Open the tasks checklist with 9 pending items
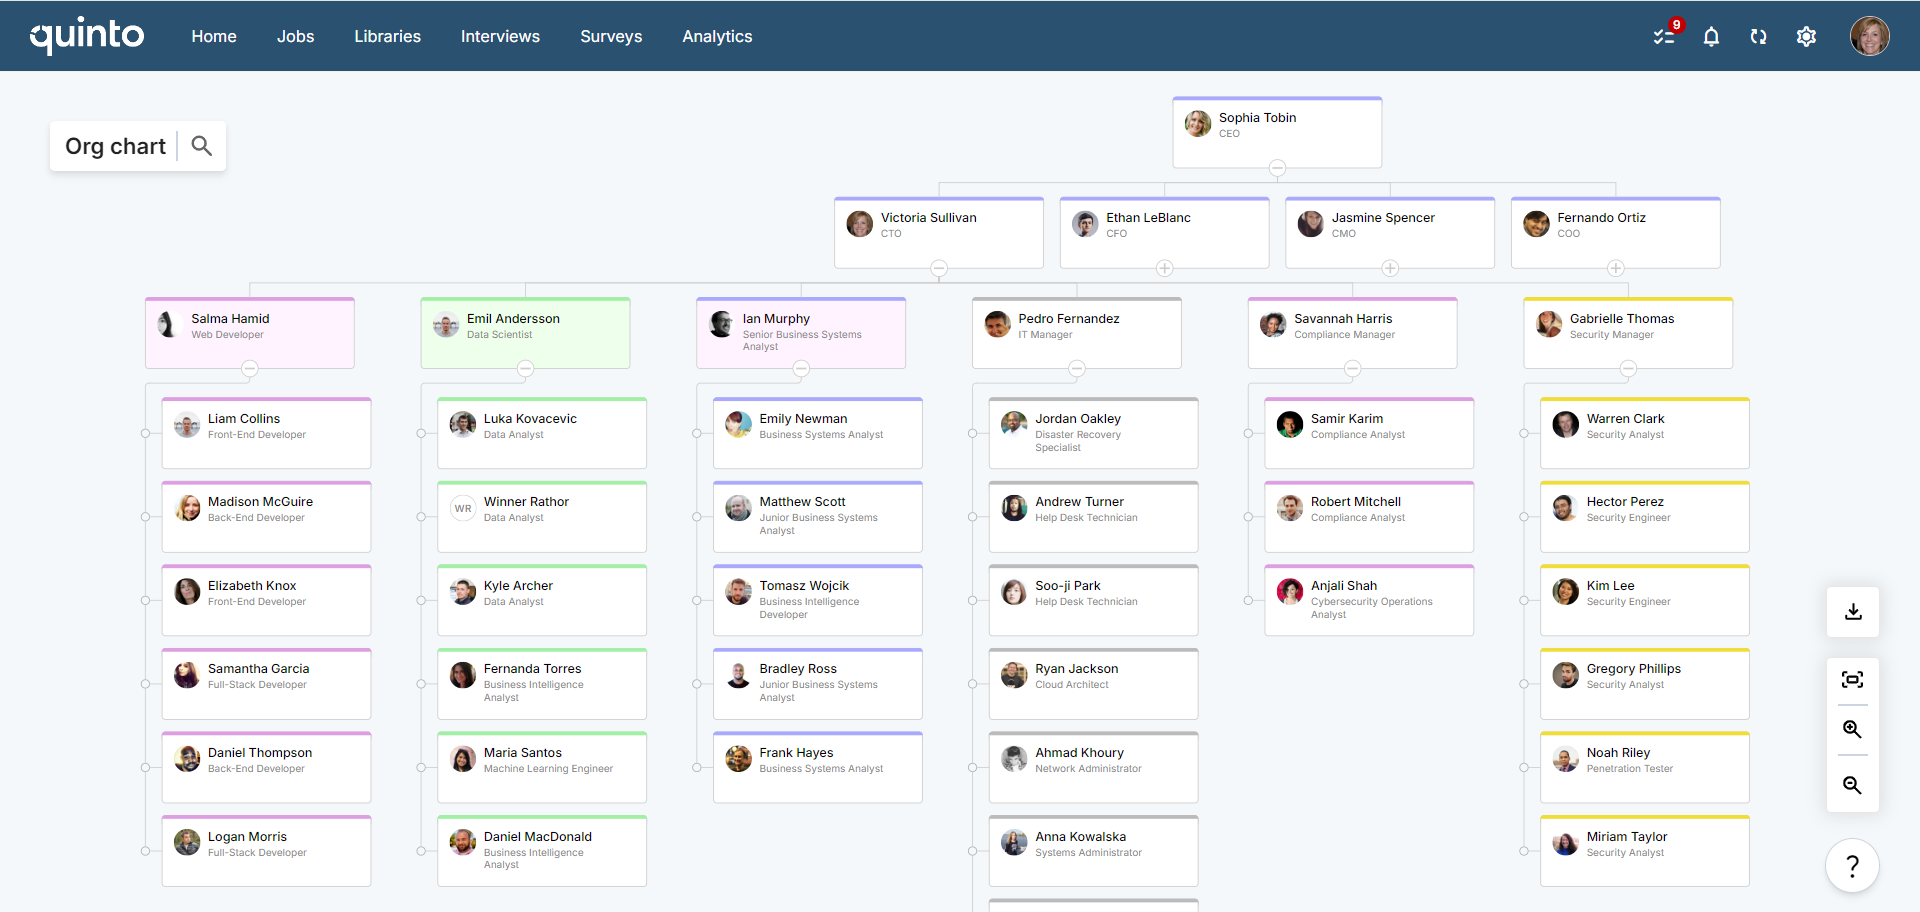Image resolution: width=1920 pixels, height=912 pixels. pos(1663,36)
